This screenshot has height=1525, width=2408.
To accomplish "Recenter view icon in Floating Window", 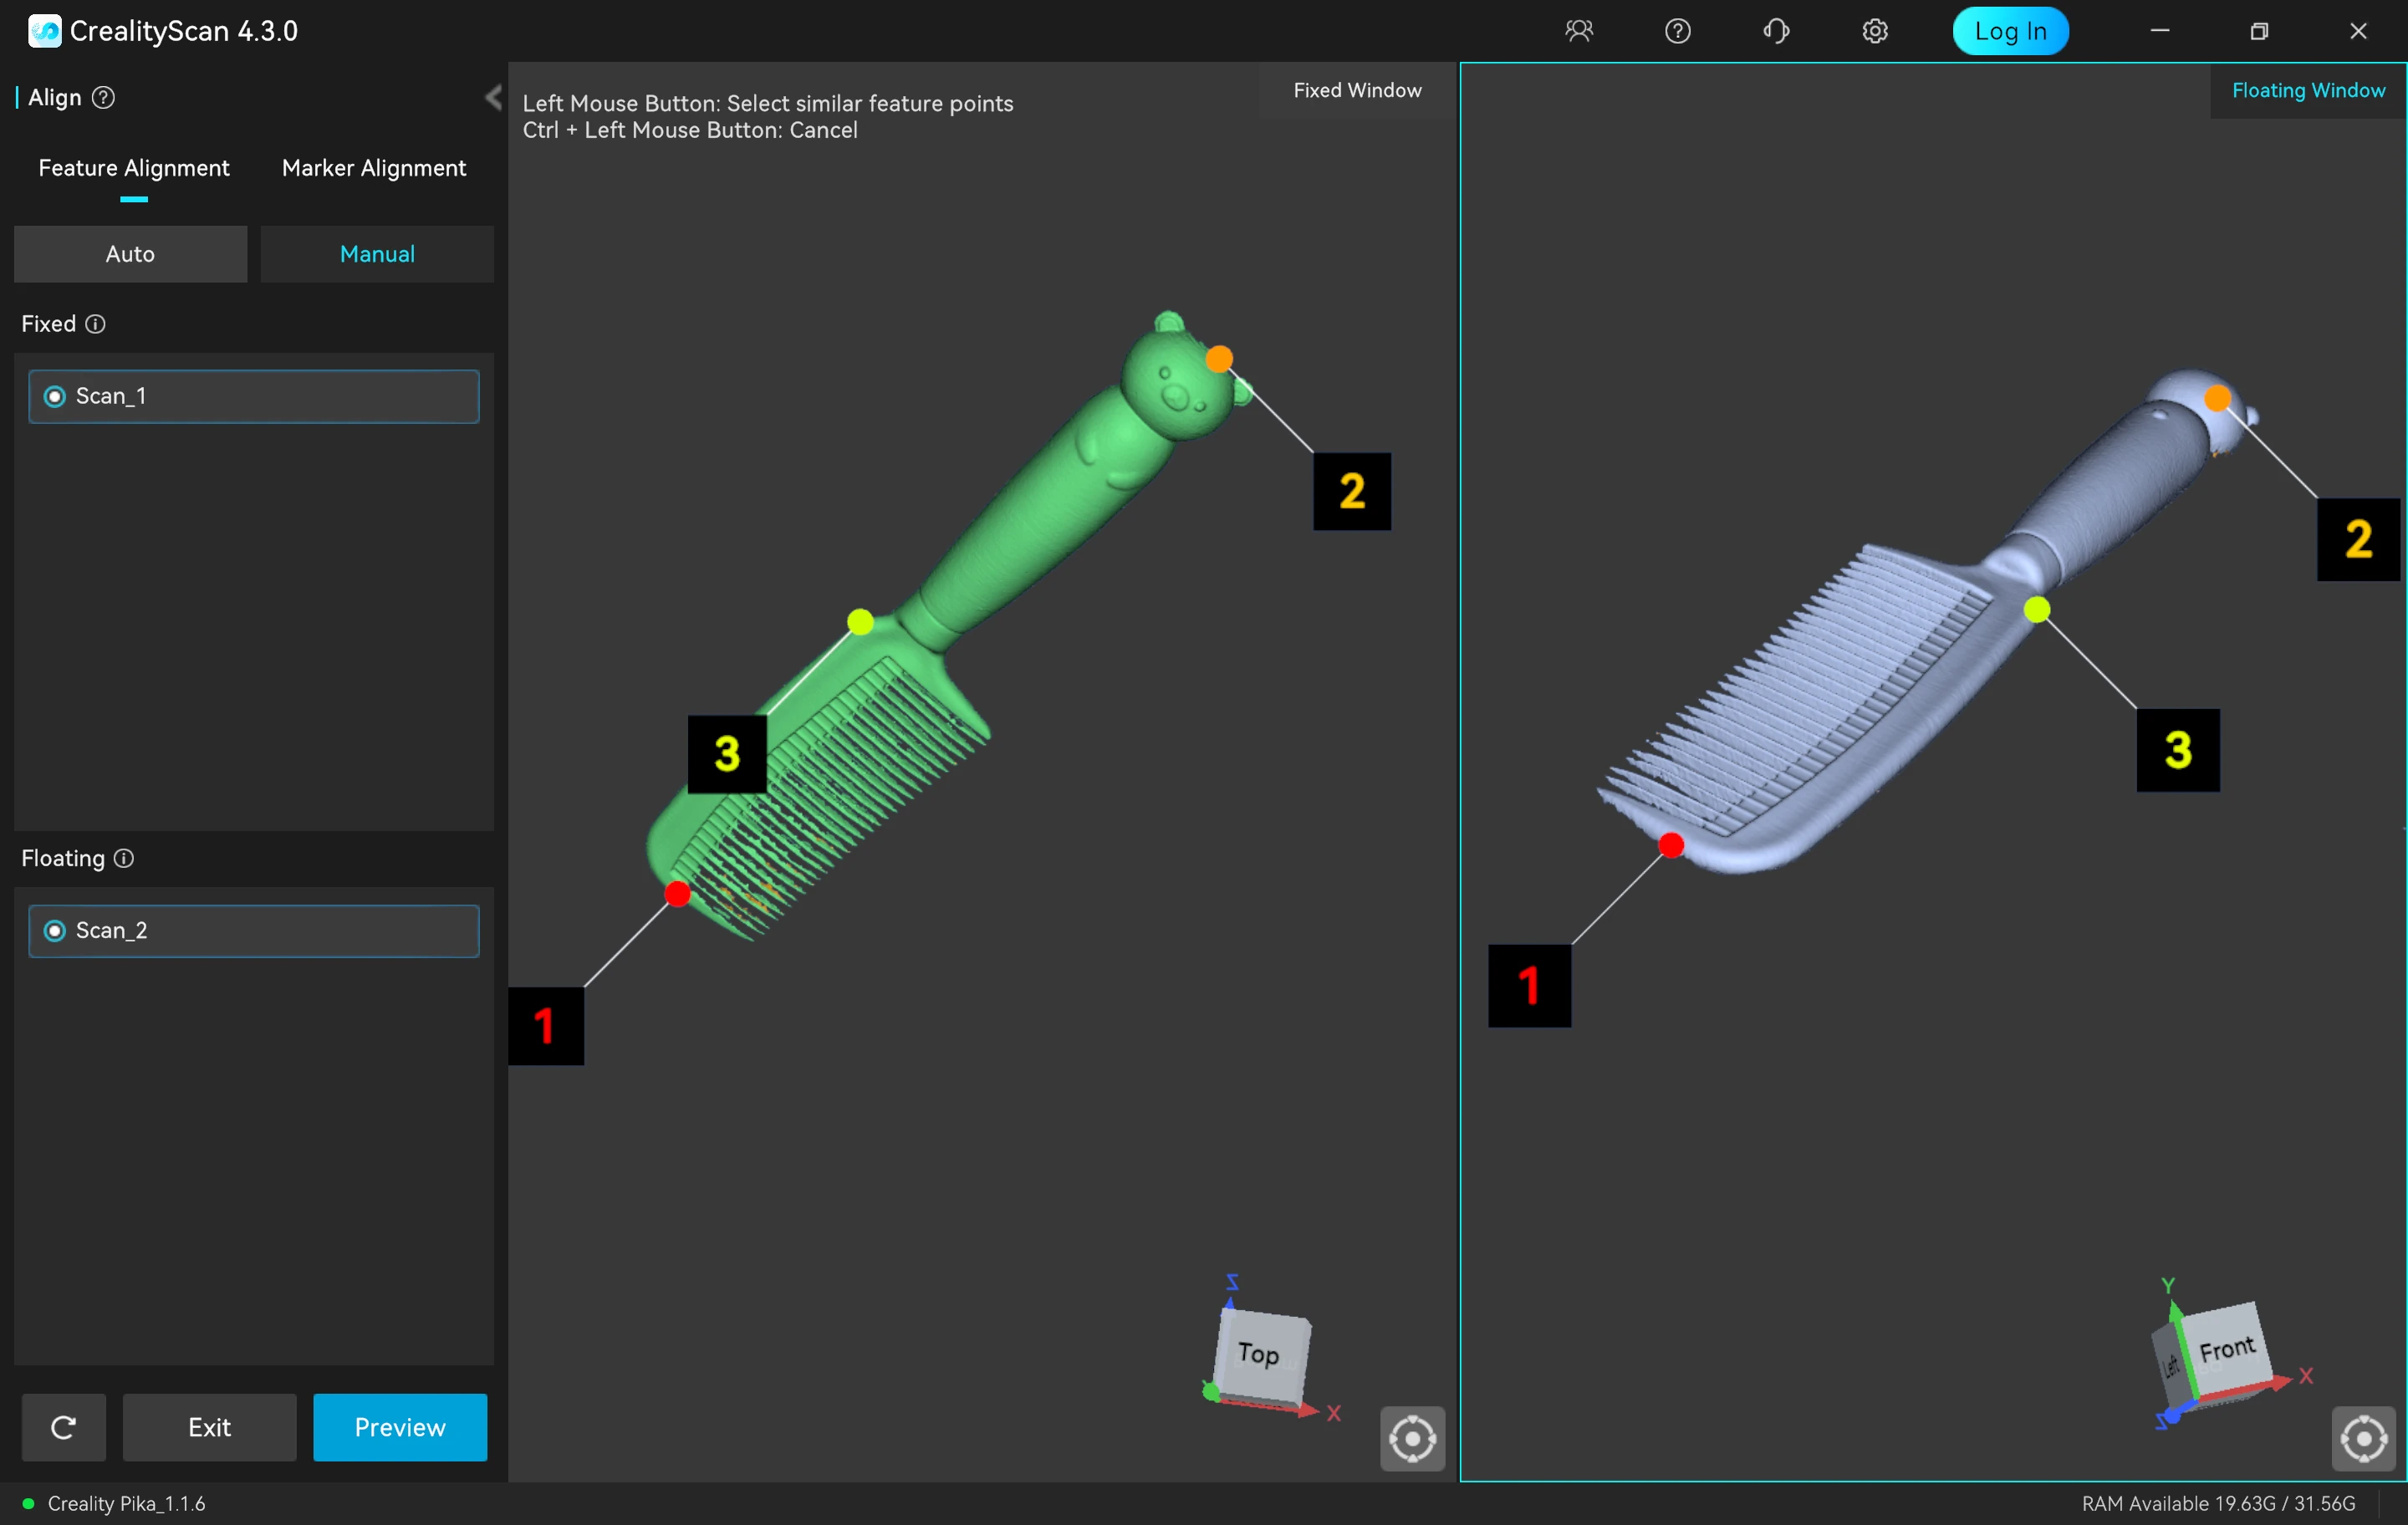I will click(2364, 1439).
